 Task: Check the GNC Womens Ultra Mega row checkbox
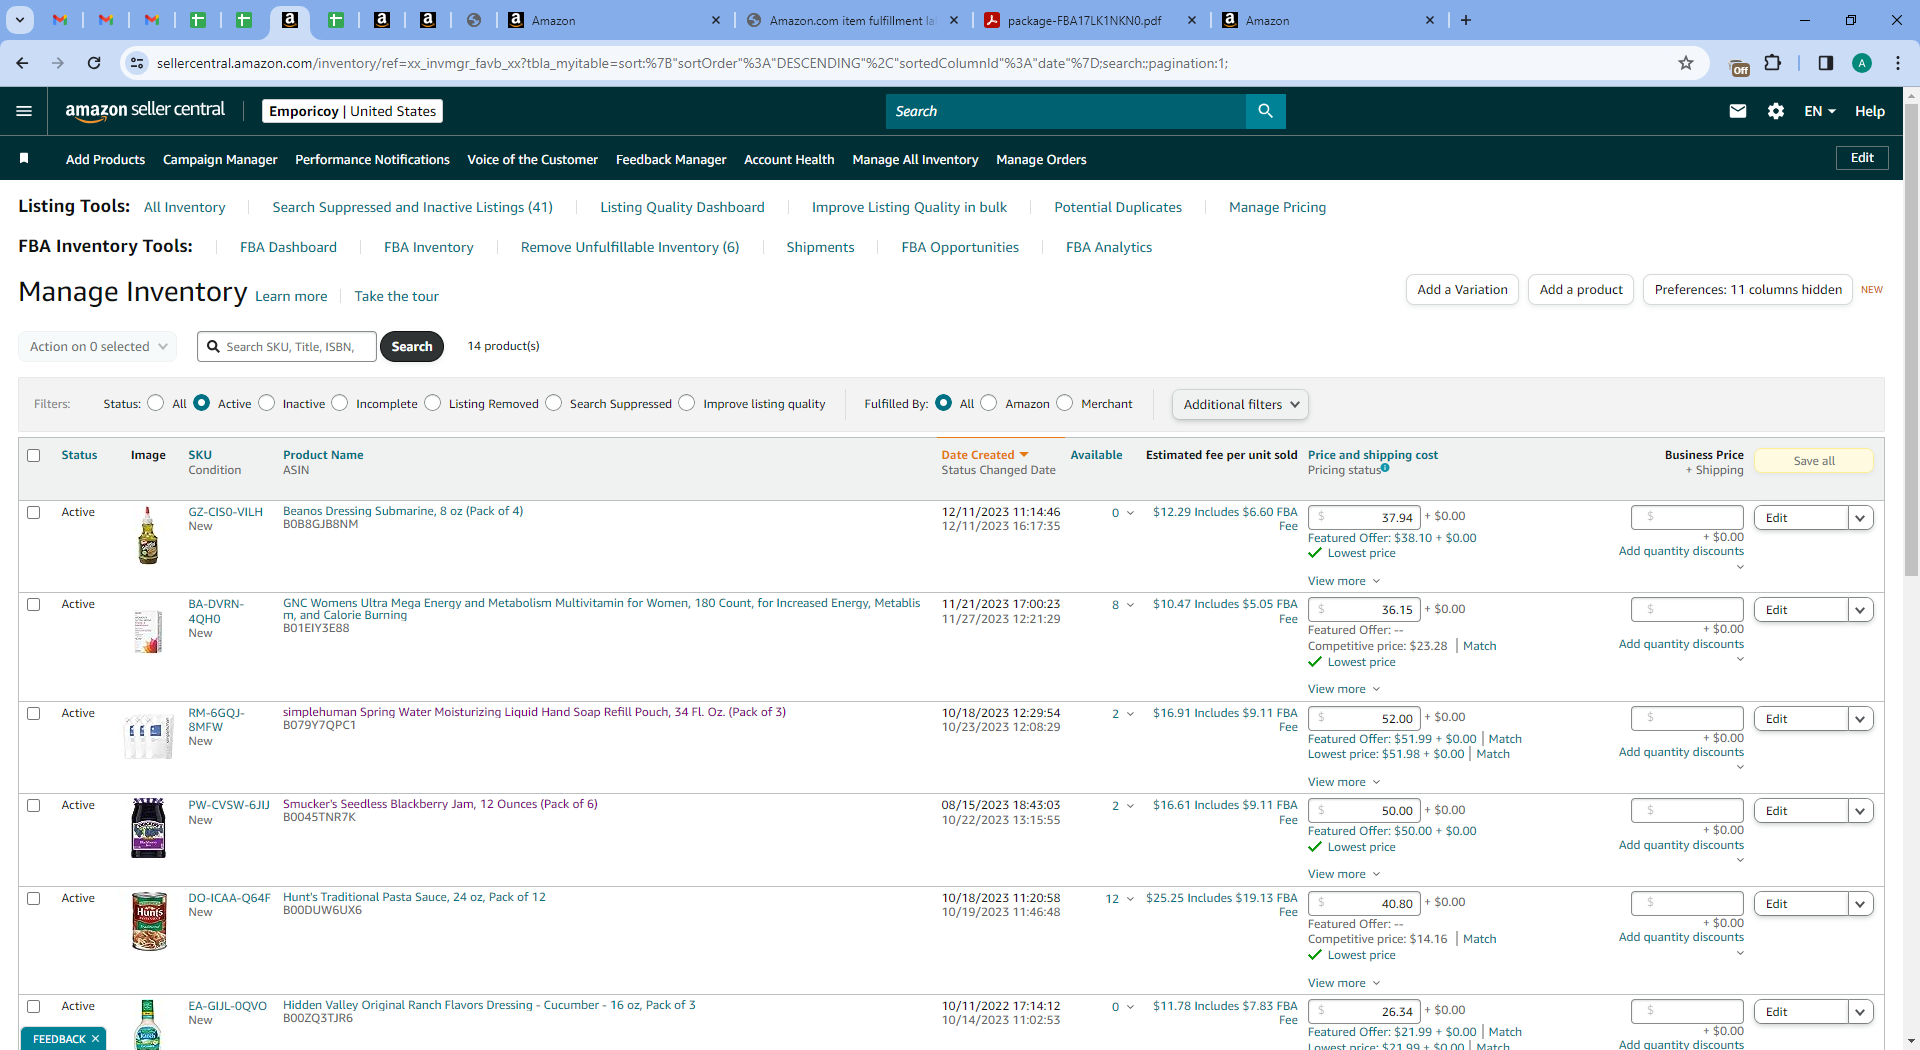point(33,604)
